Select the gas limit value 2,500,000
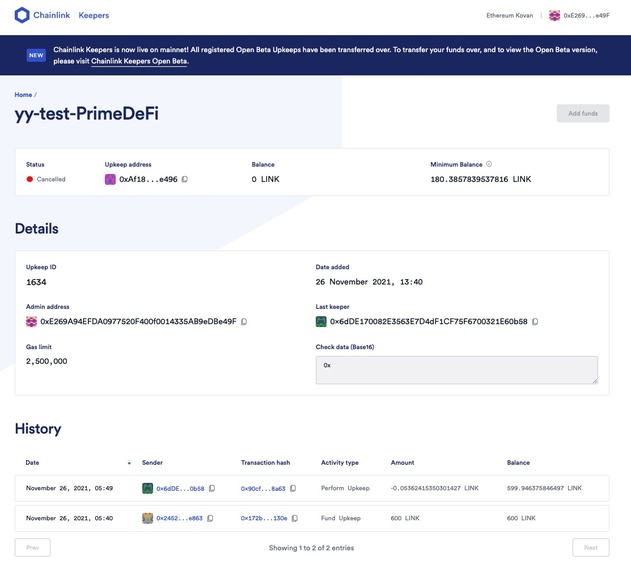The width and height of the screenshot is (631, 573). click(47, 361)
